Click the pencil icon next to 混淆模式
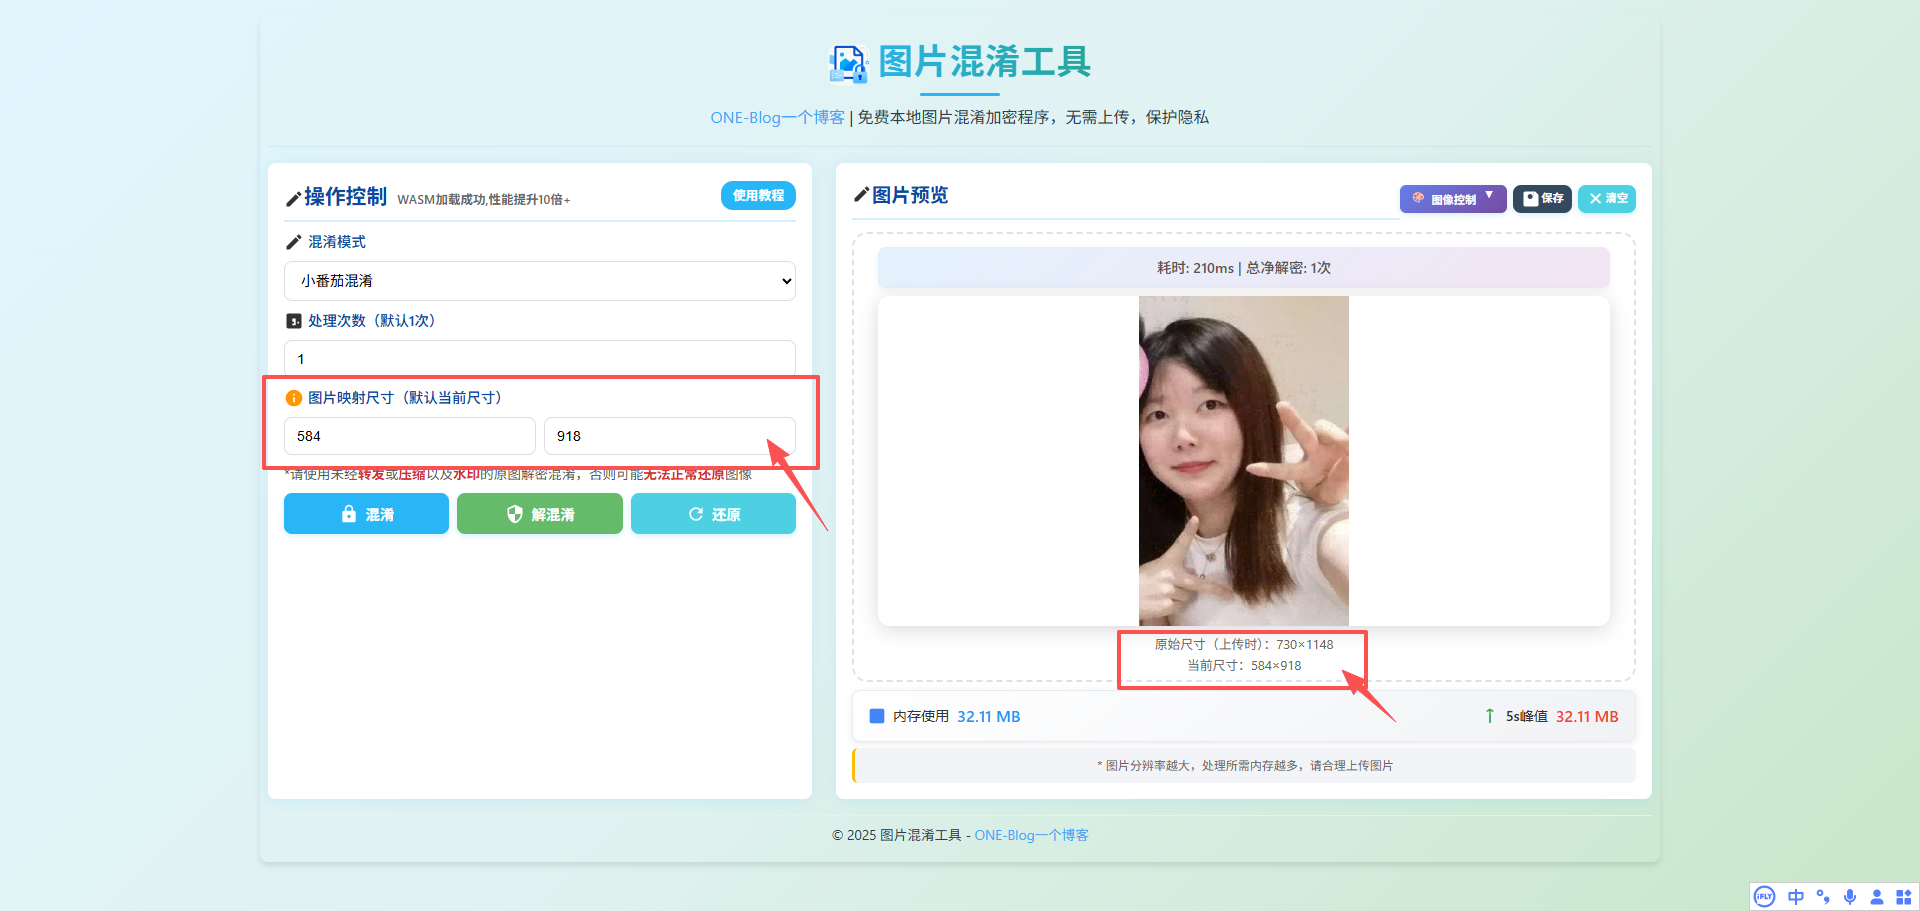This screenshot has width=1920, height=911. [x=294, y=242]
